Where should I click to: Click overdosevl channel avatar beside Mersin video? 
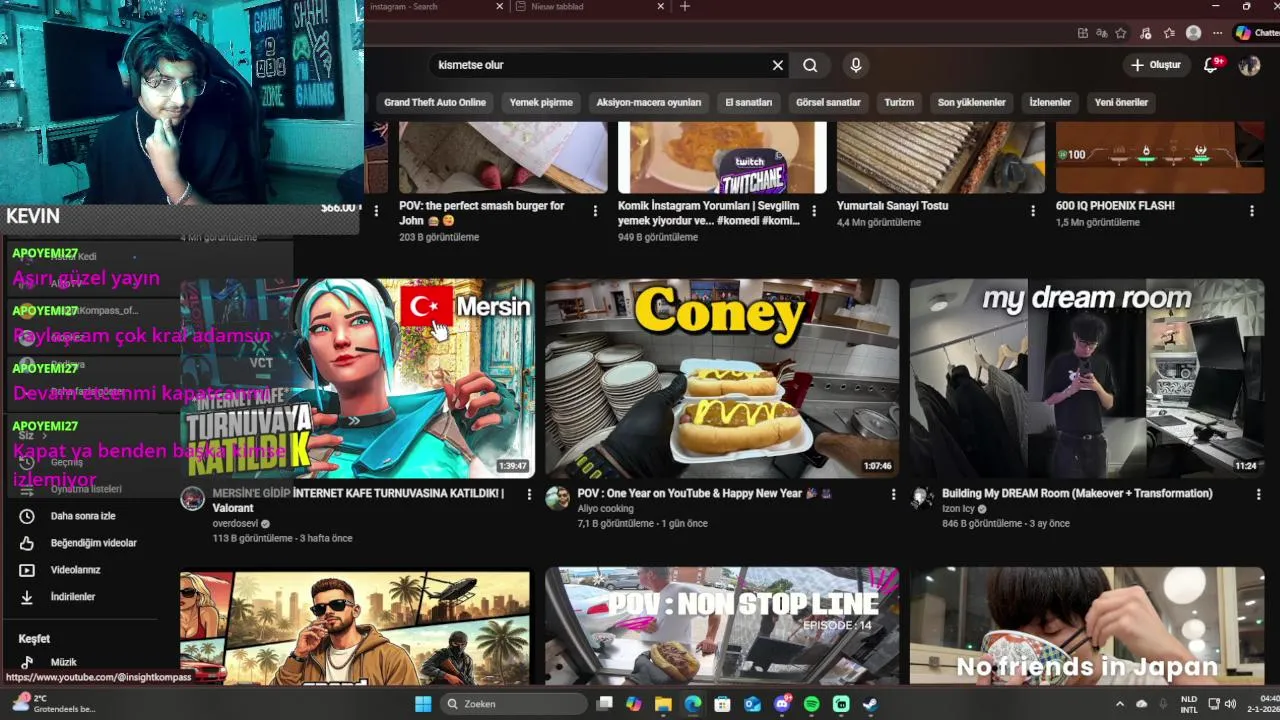[x=192, y=499]
